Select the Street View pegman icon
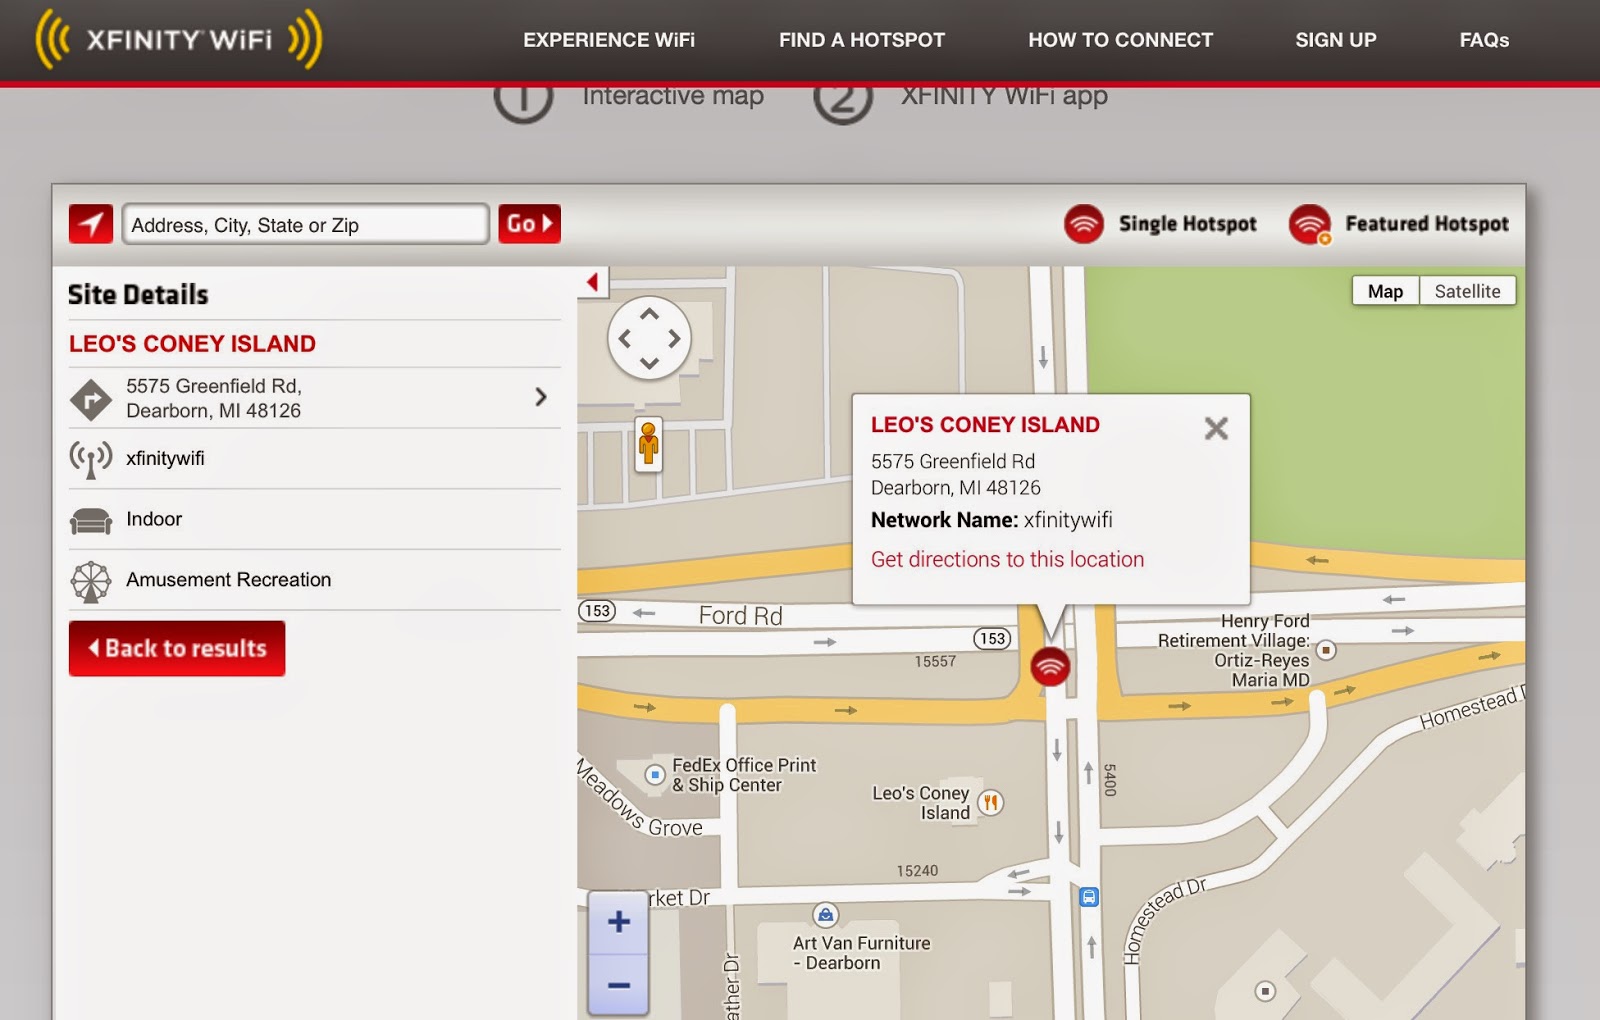1600x1020 pixels. [x=649, y=444]
